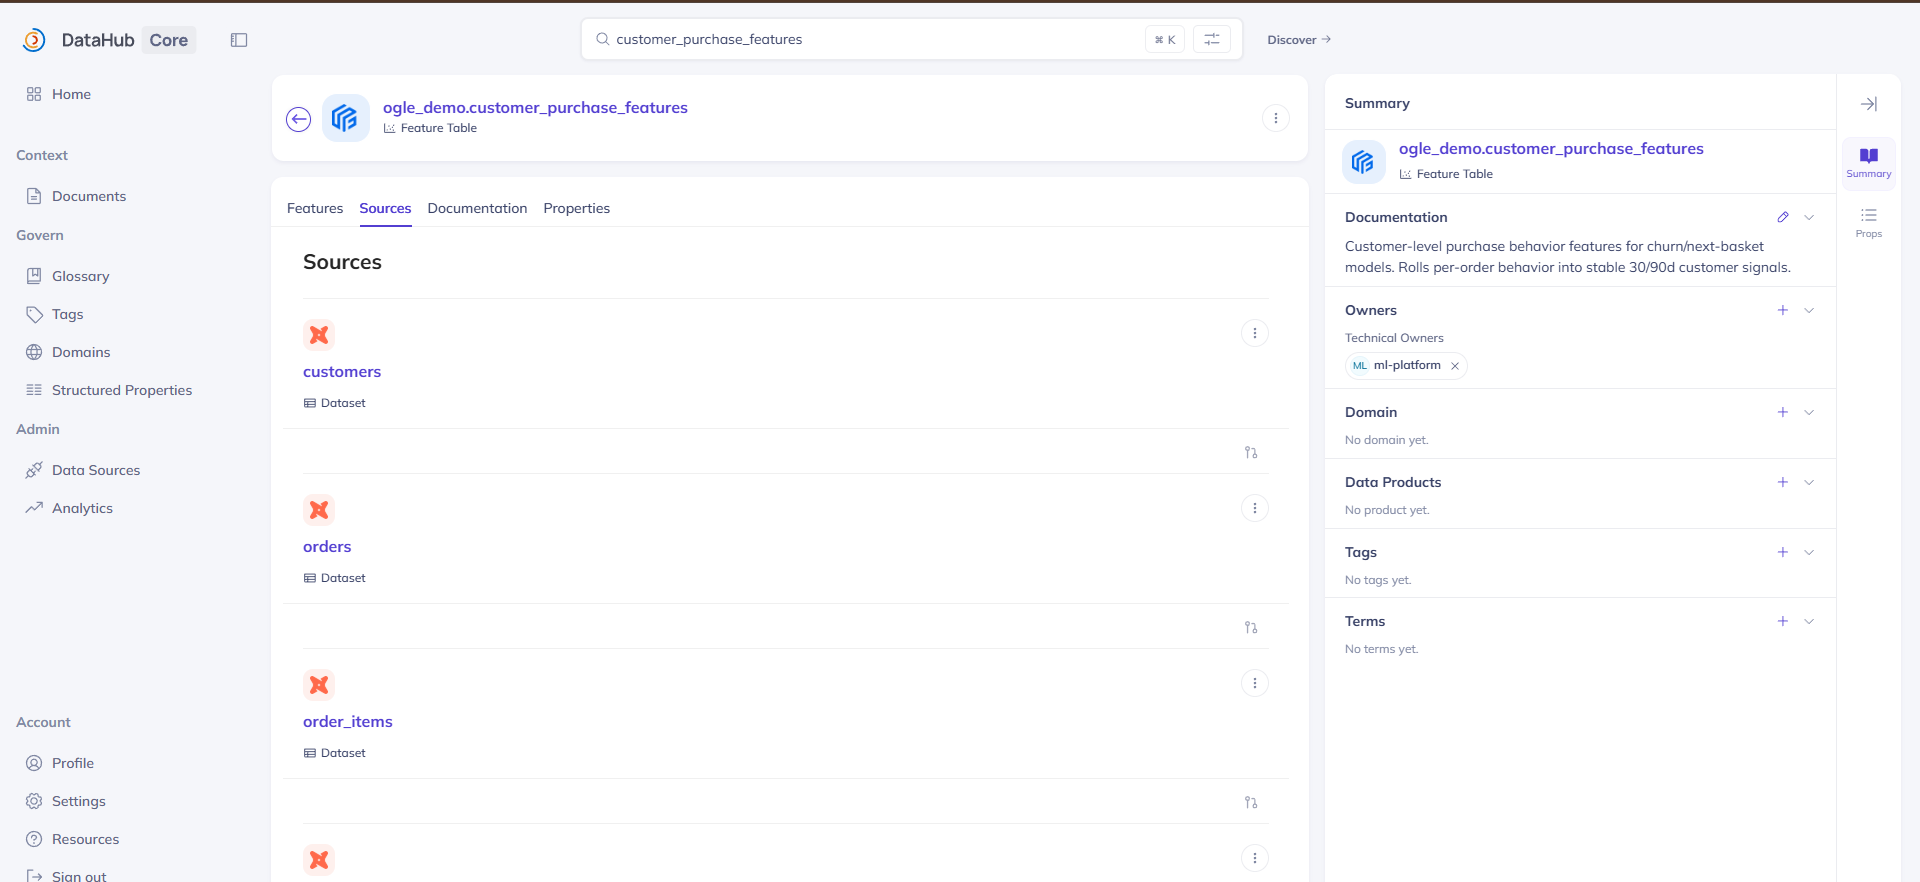This screenshot has height=882, width=1920.
Task: Click the Discover link
Action: click(1299, 40)
